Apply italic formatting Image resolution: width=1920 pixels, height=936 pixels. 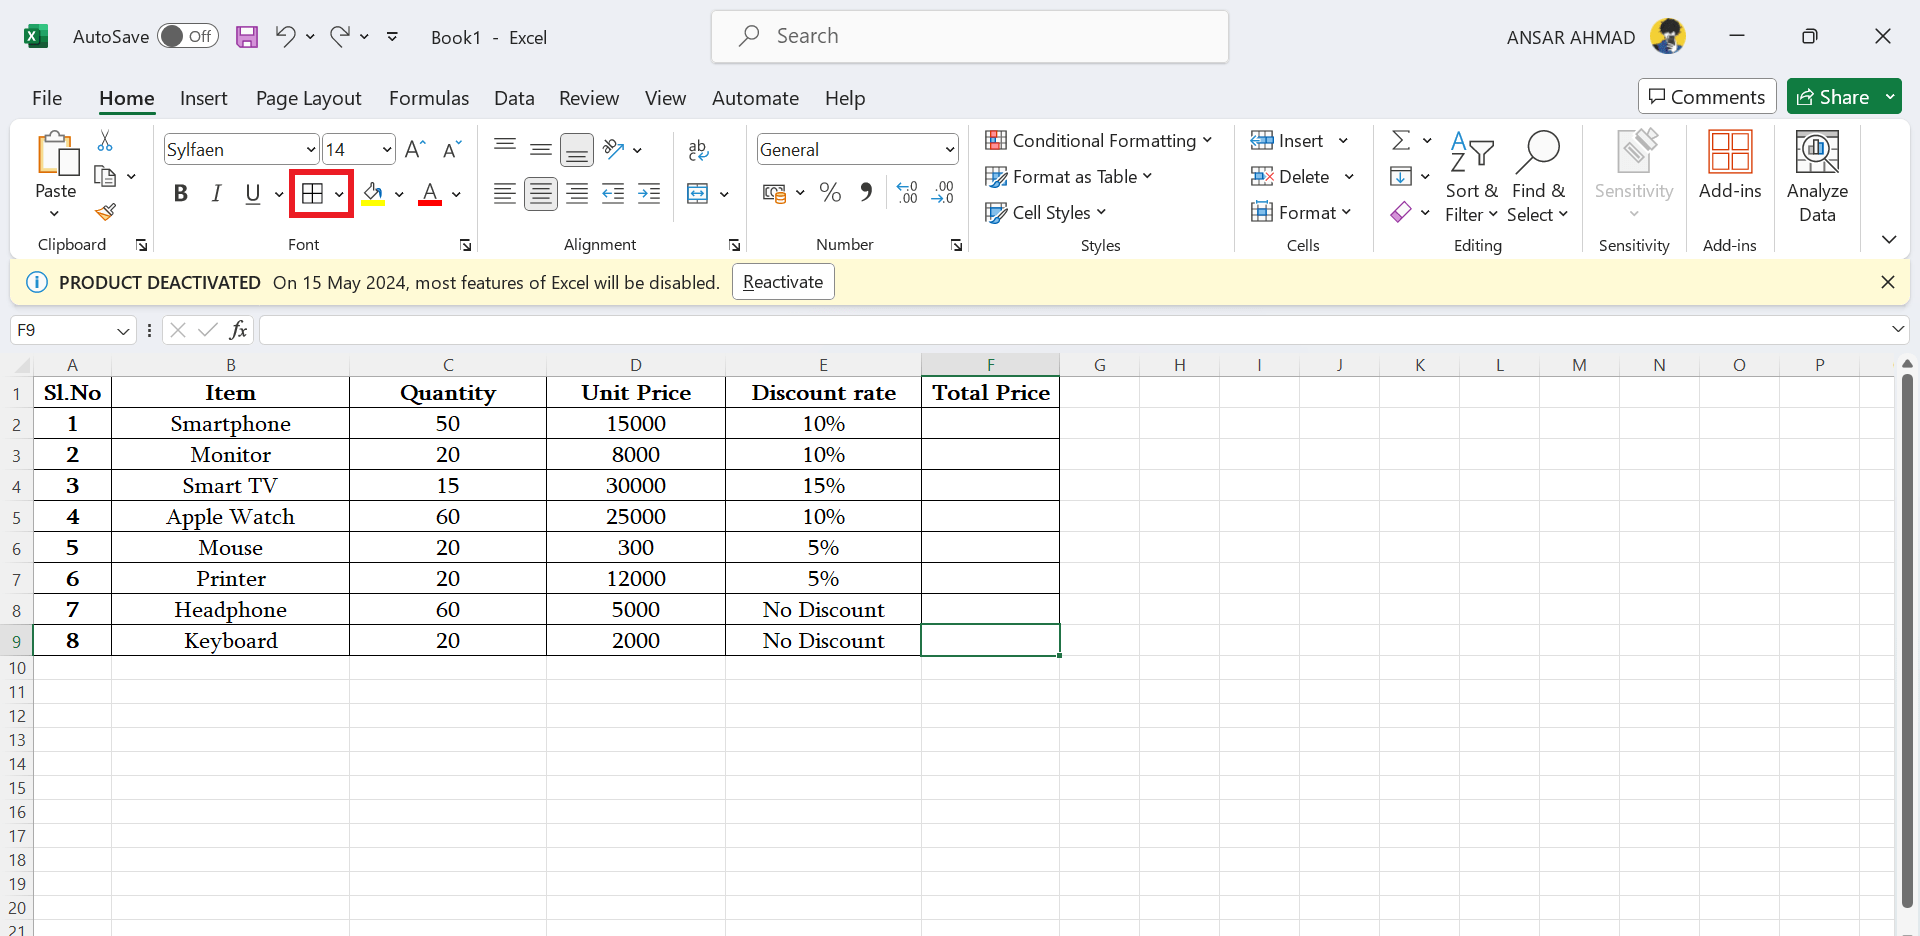[217, 193]
